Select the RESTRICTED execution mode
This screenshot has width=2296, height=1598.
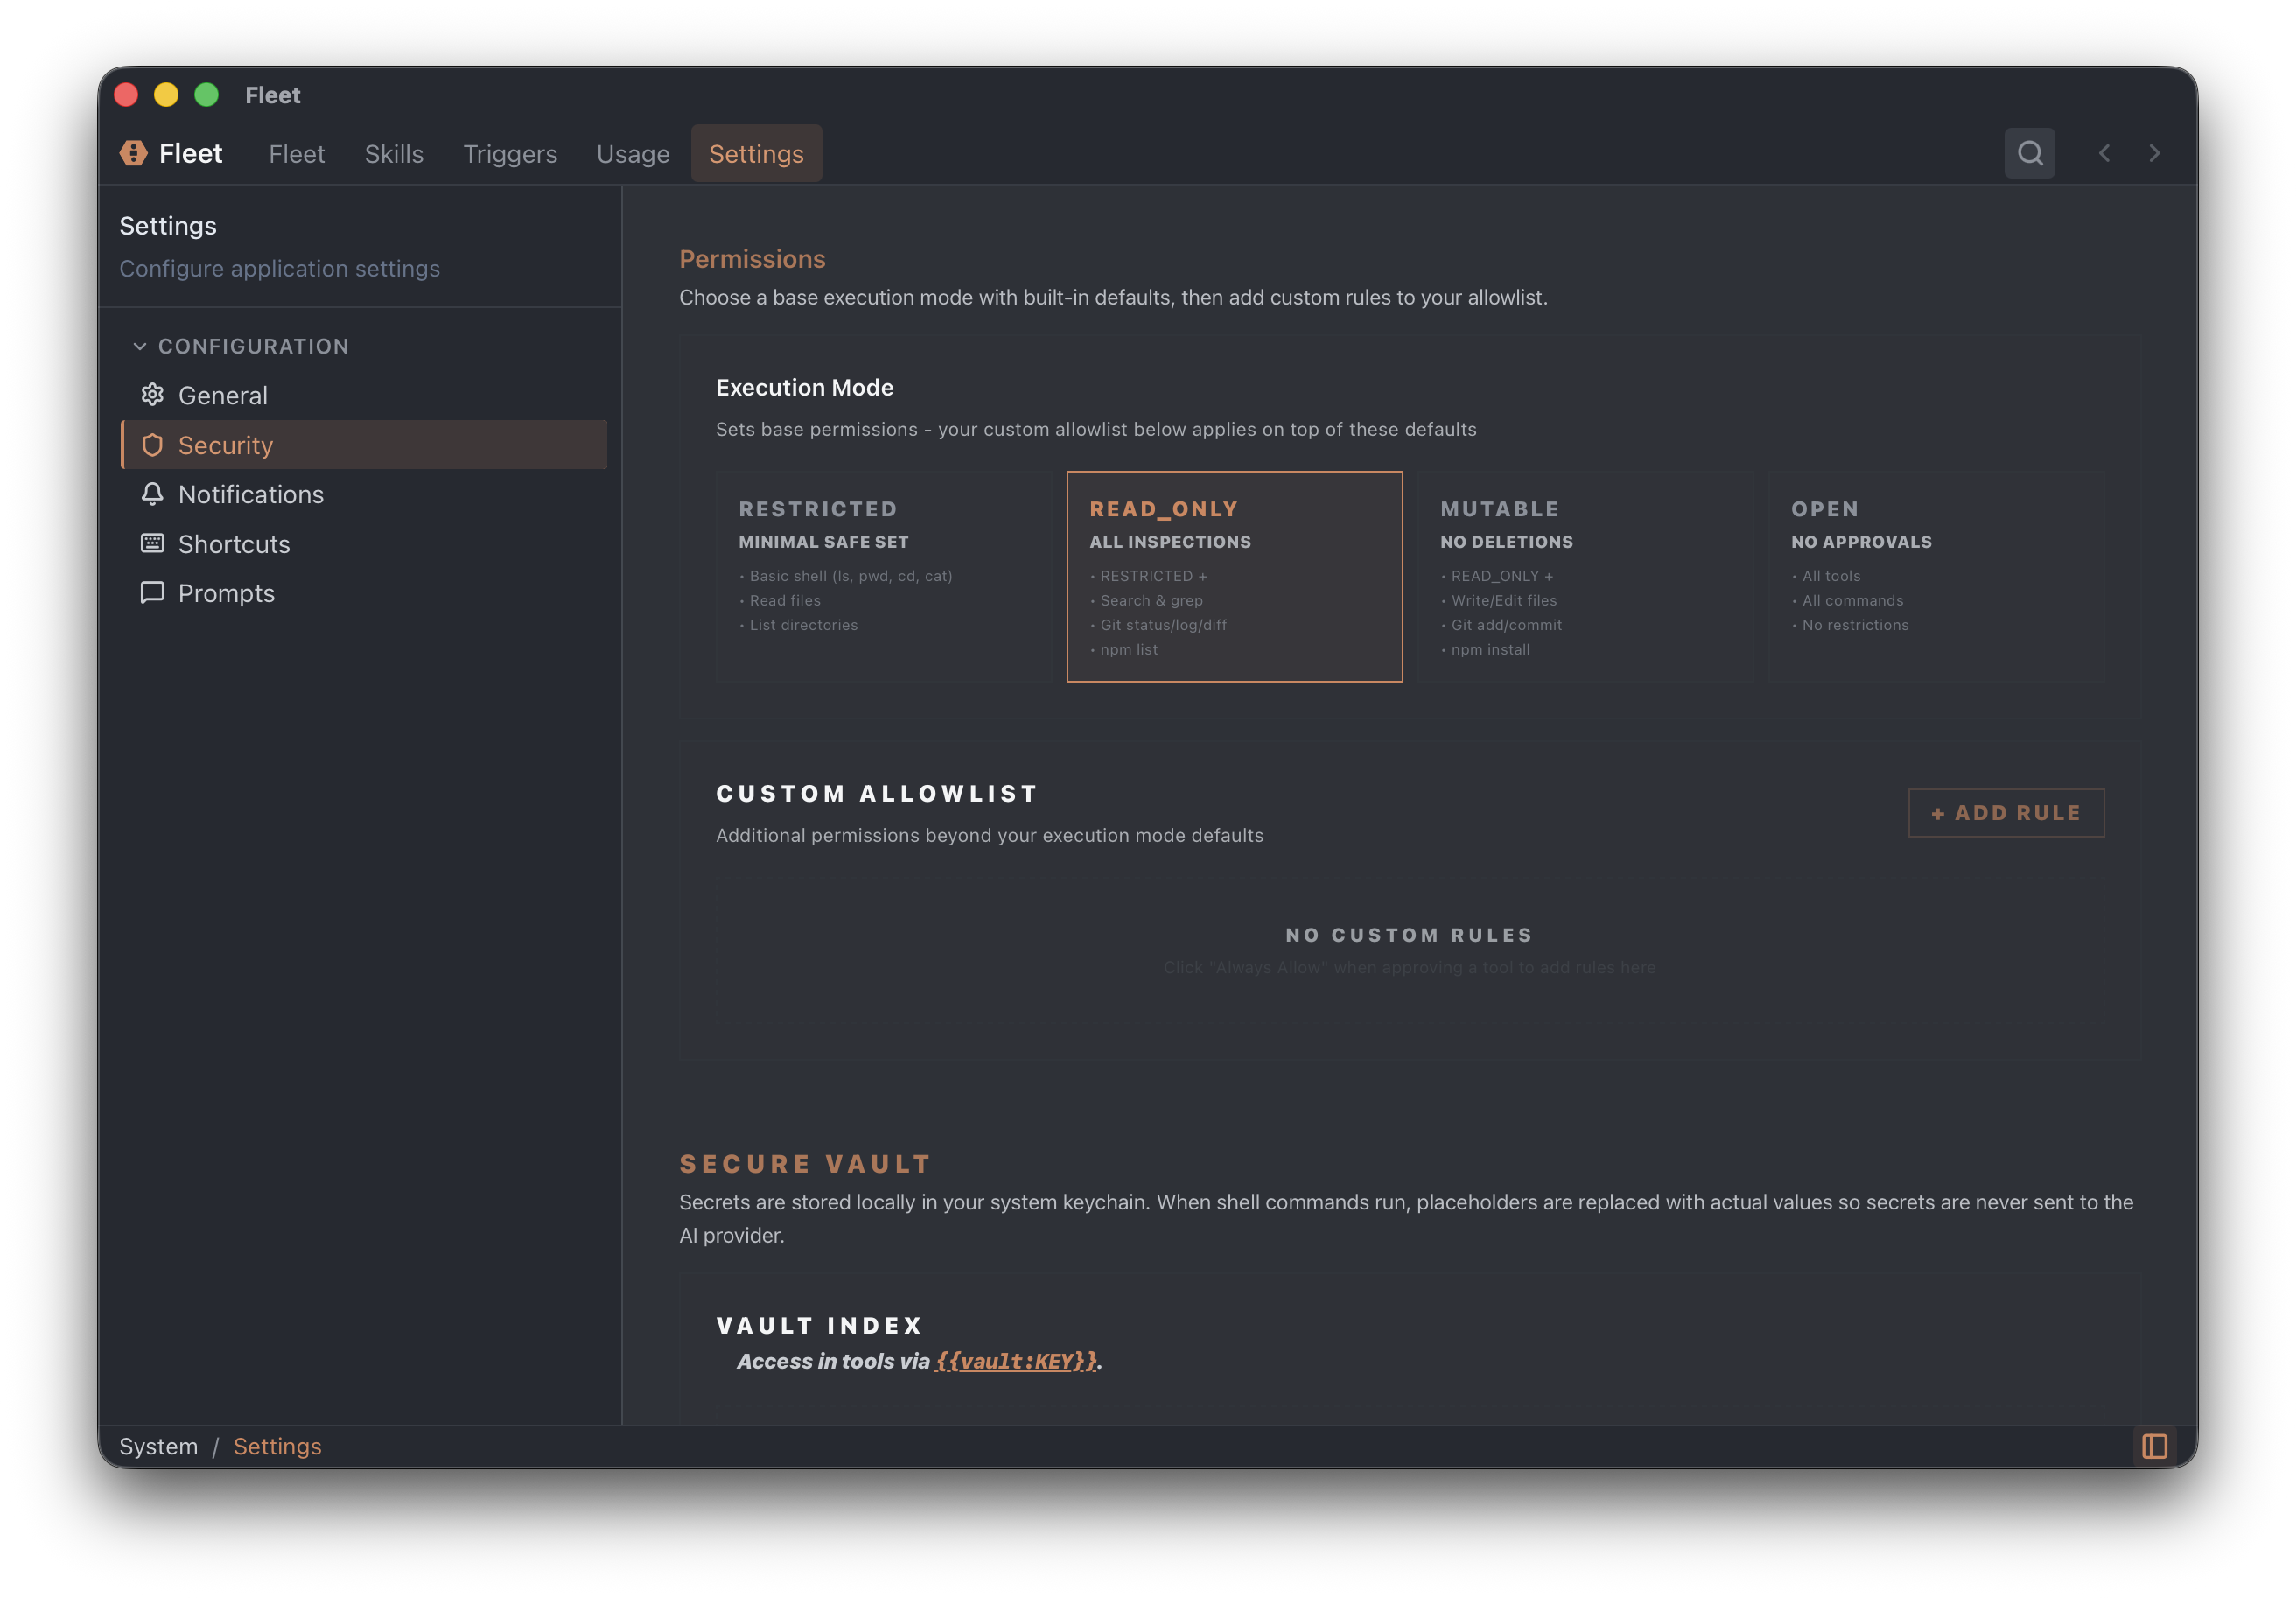click(x=883, y=577)
